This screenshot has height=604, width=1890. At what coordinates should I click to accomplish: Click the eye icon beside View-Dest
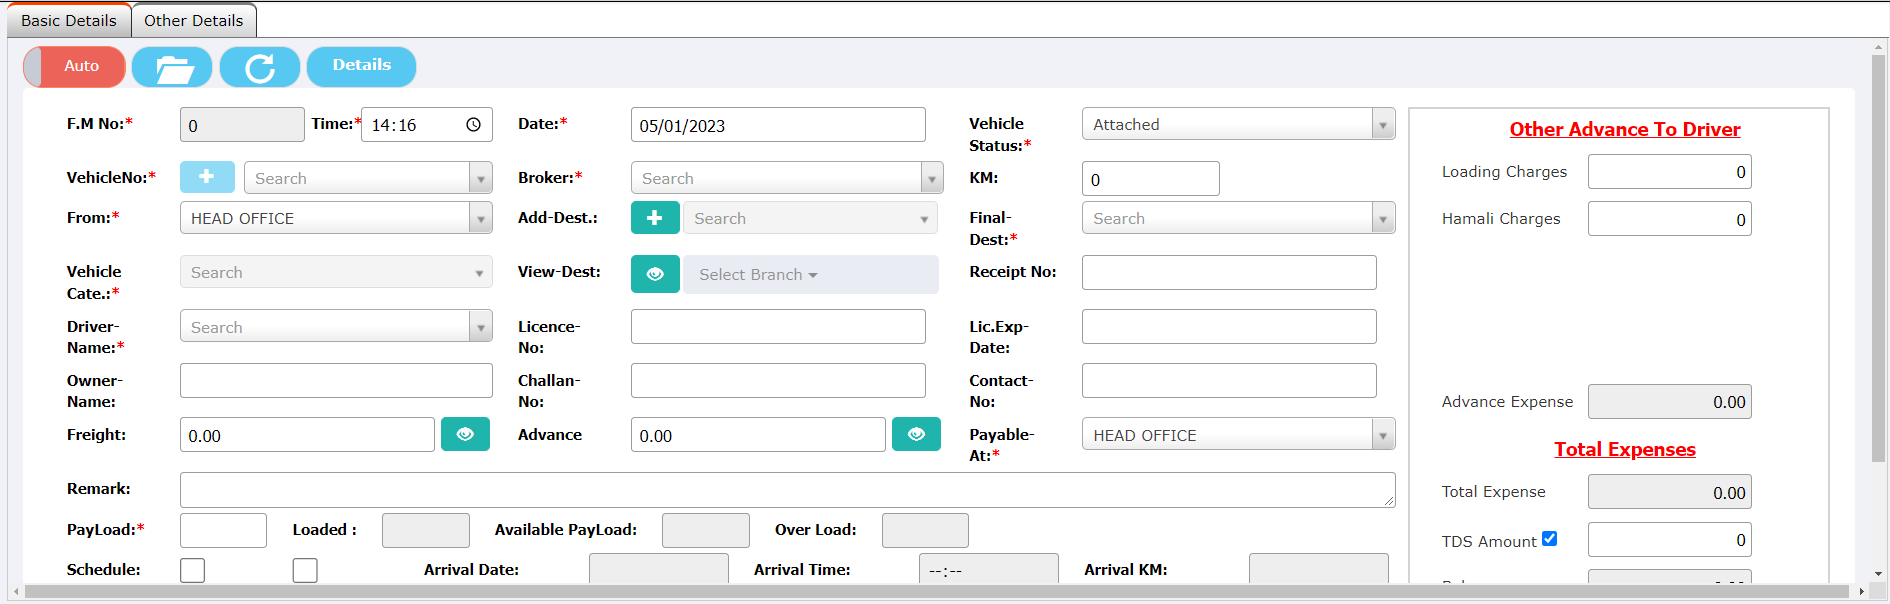tap(655, 274)
